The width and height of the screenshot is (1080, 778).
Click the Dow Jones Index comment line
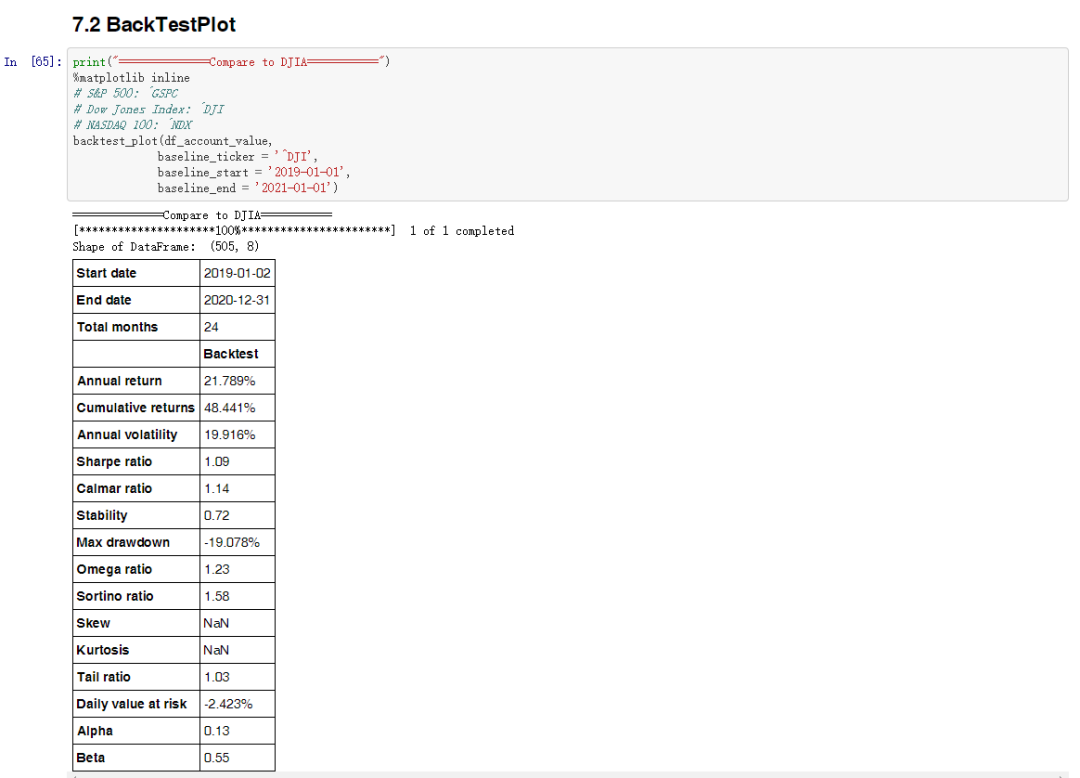click(148, 109)
